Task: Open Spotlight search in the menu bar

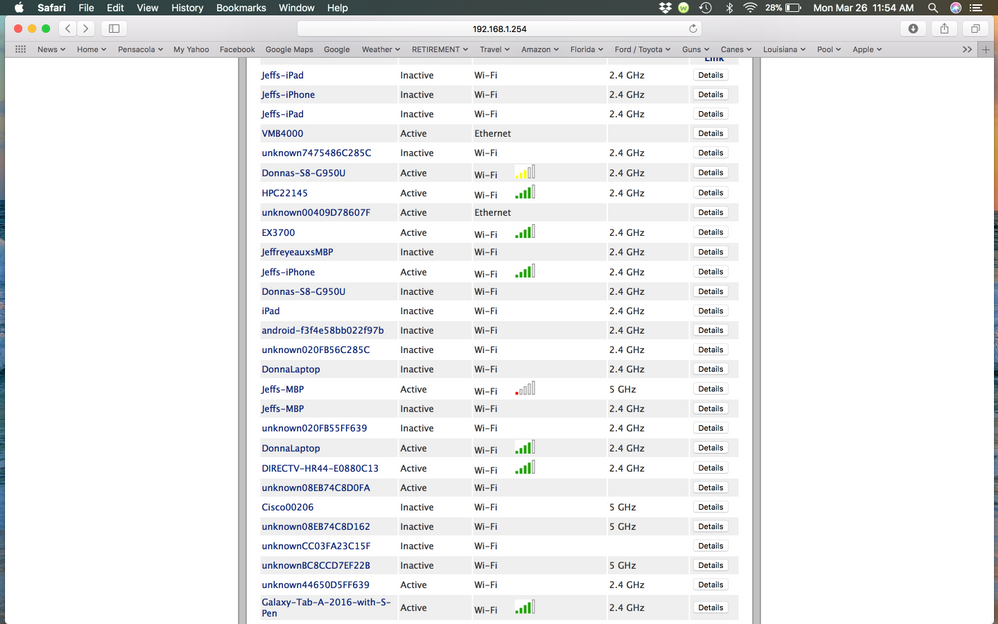Action: click(x=932, y=8)
